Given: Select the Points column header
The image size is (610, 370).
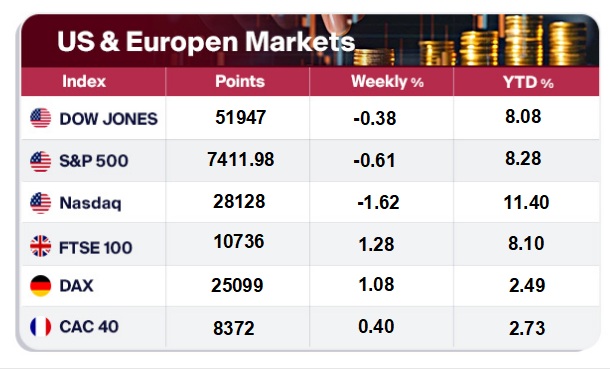Looking at the screenshot, I should 240,81.
